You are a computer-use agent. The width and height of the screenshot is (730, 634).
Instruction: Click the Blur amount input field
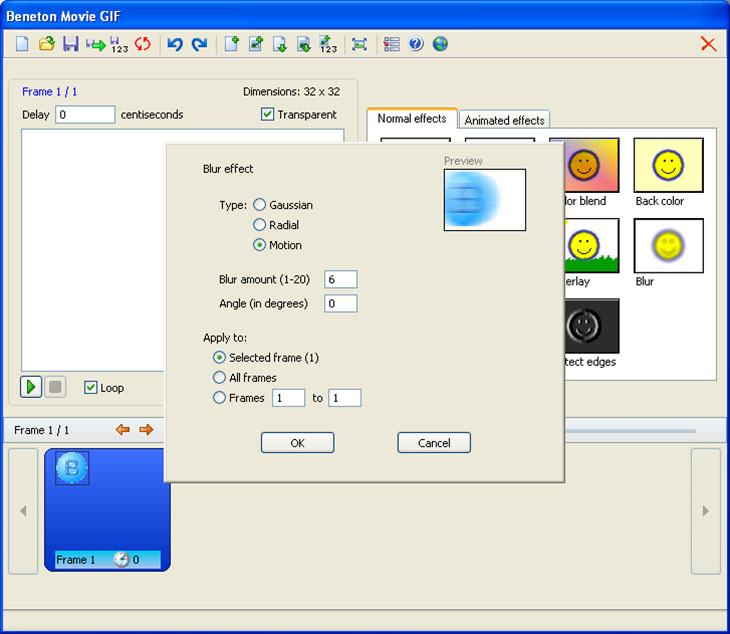(341, 279)
